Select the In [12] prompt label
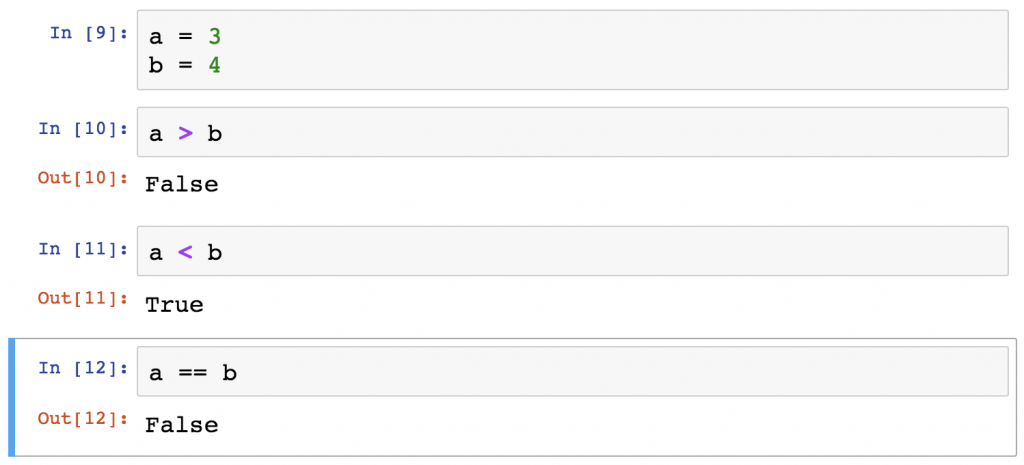The image size is (1024, 465). [x=83, y=368]
